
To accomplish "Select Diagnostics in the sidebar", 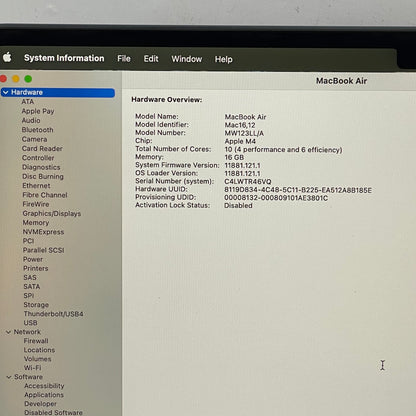I will (41, 167).
